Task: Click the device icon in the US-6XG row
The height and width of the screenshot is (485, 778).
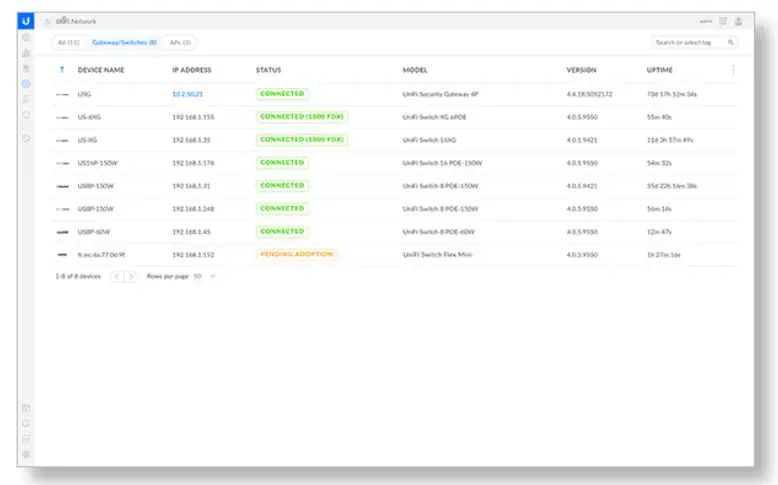Action: (x=63, y=117)
